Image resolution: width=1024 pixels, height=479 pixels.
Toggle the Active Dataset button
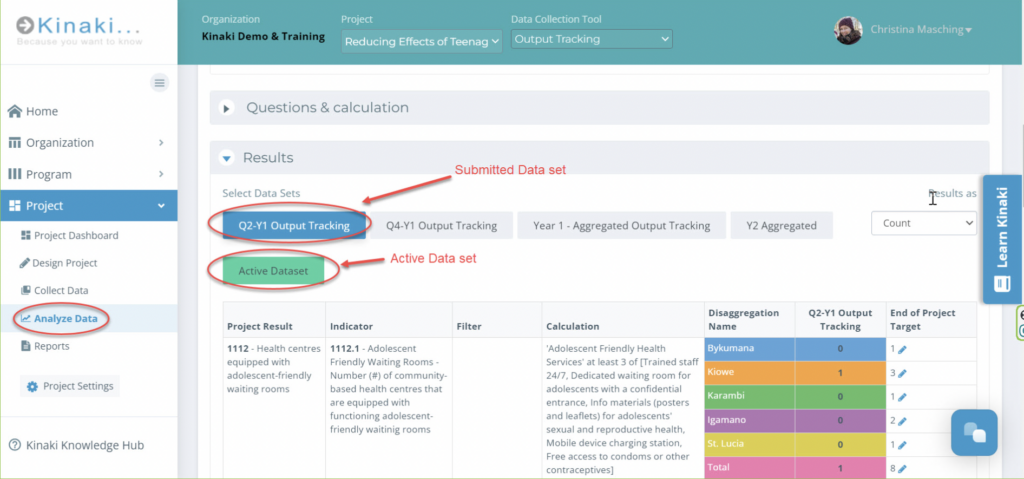[x=273, y=271]
